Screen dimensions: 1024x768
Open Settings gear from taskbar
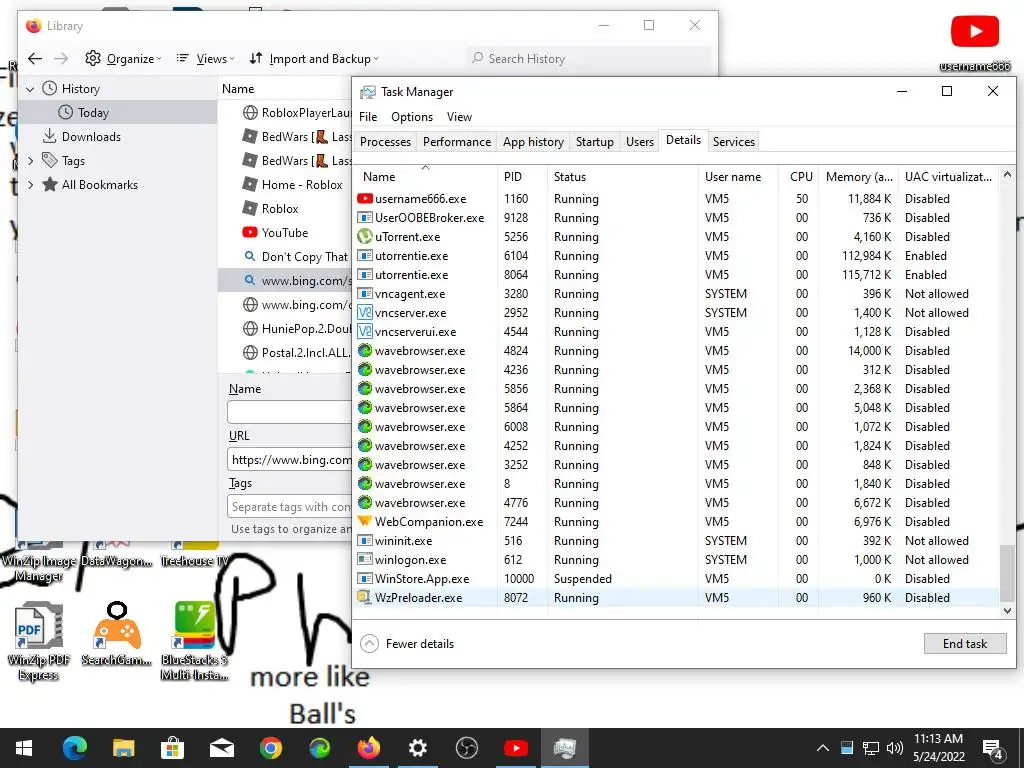pos(418,748)
